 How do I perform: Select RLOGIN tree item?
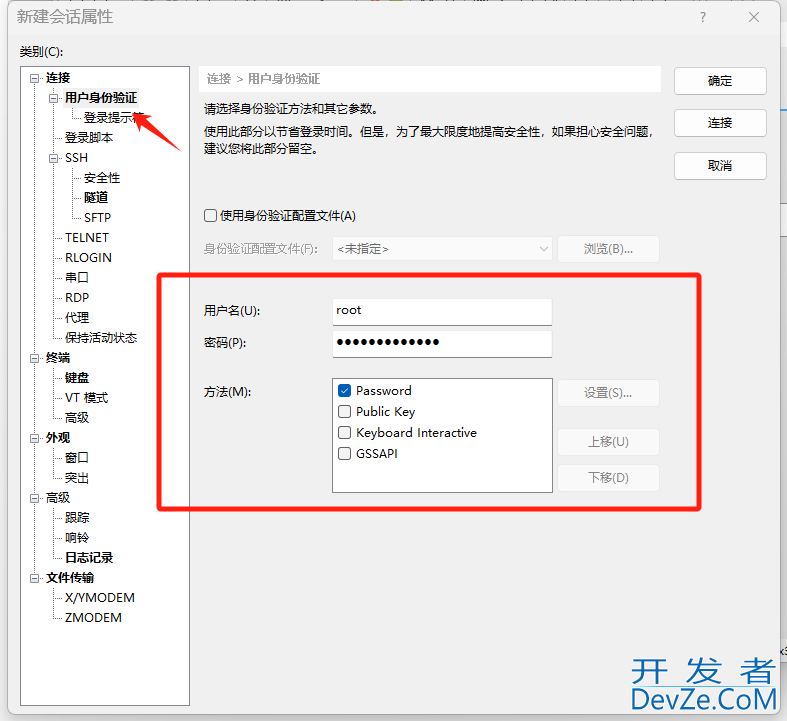coord(88,257)
